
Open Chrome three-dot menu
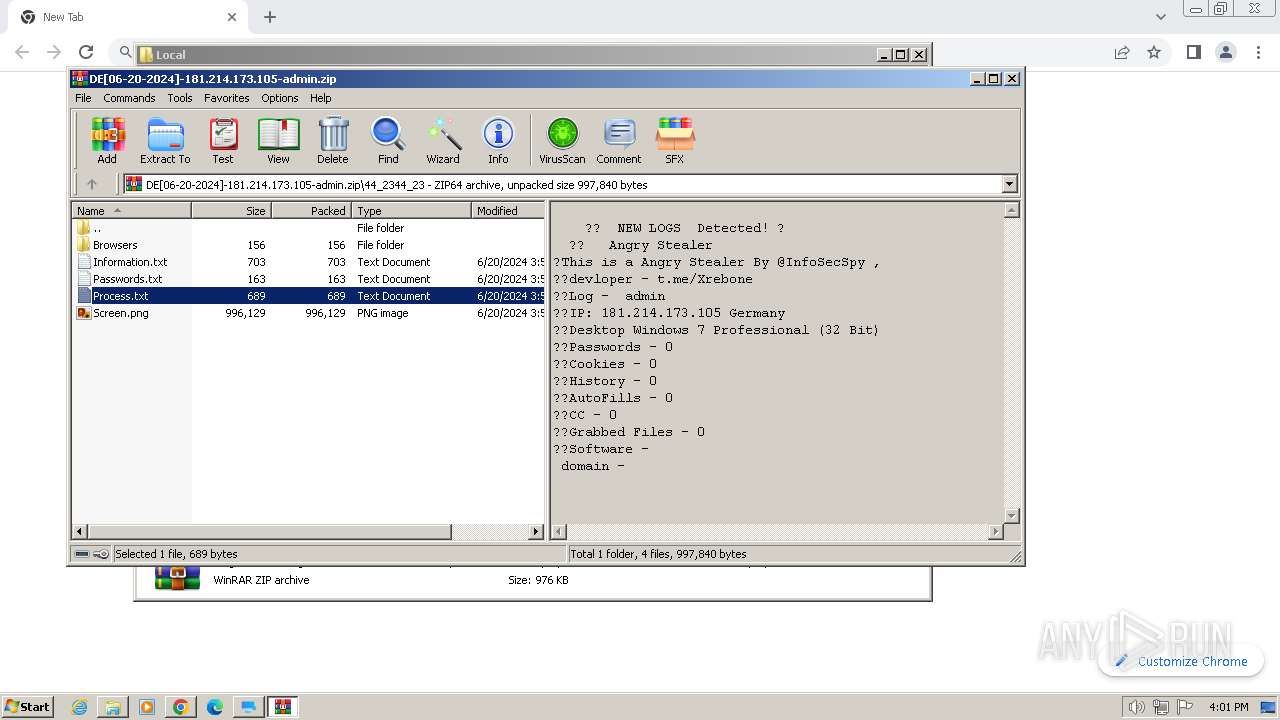click(x=1258, y=52)
